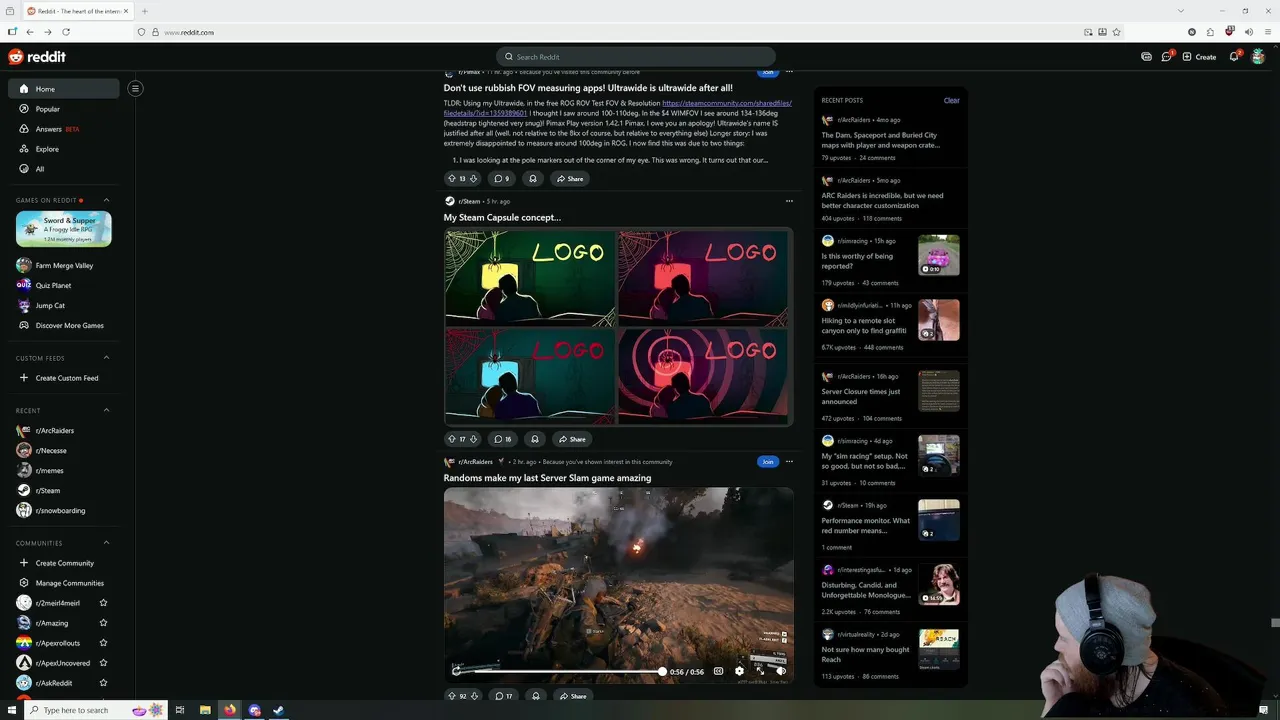Join r/ArcRaiders from the post
Image resolution: width=1280 pixels, height=720 pixels.
point(767,462)
